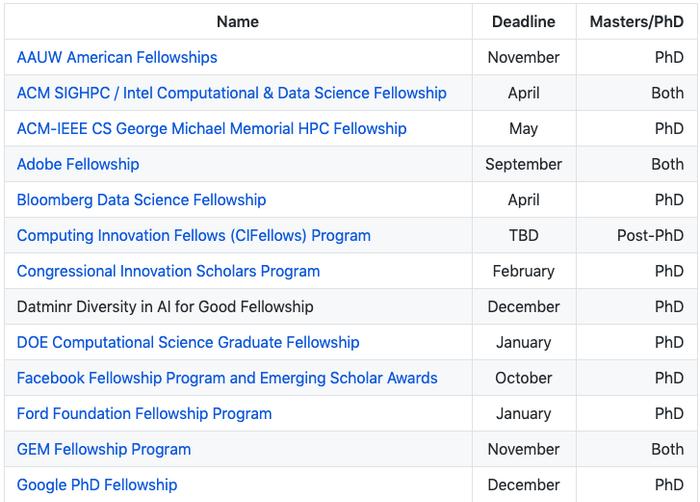Follow the Bloomberg Data Science Fellowship link
Viewport: 700px width, 502px height.
coord(142,200)
